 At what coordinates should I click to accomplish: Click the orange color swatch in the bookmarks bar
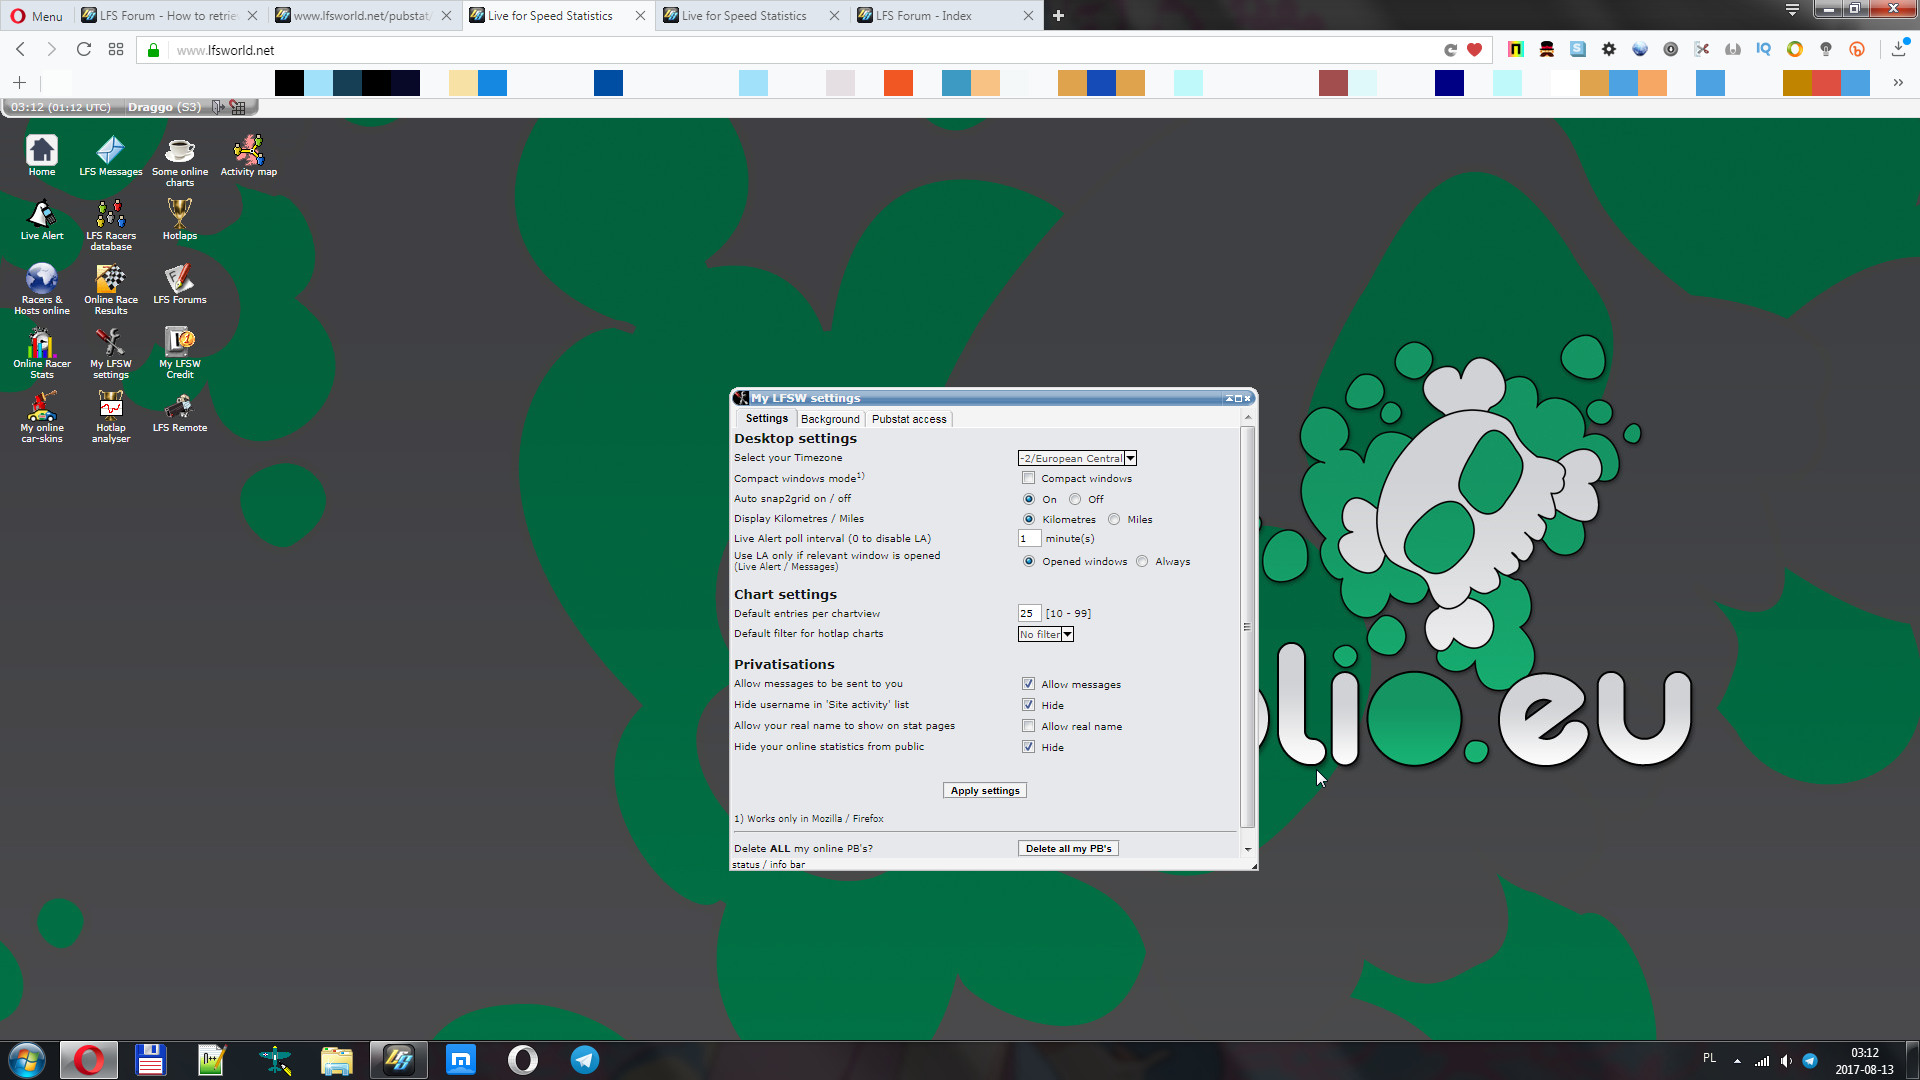click(898, 83)
